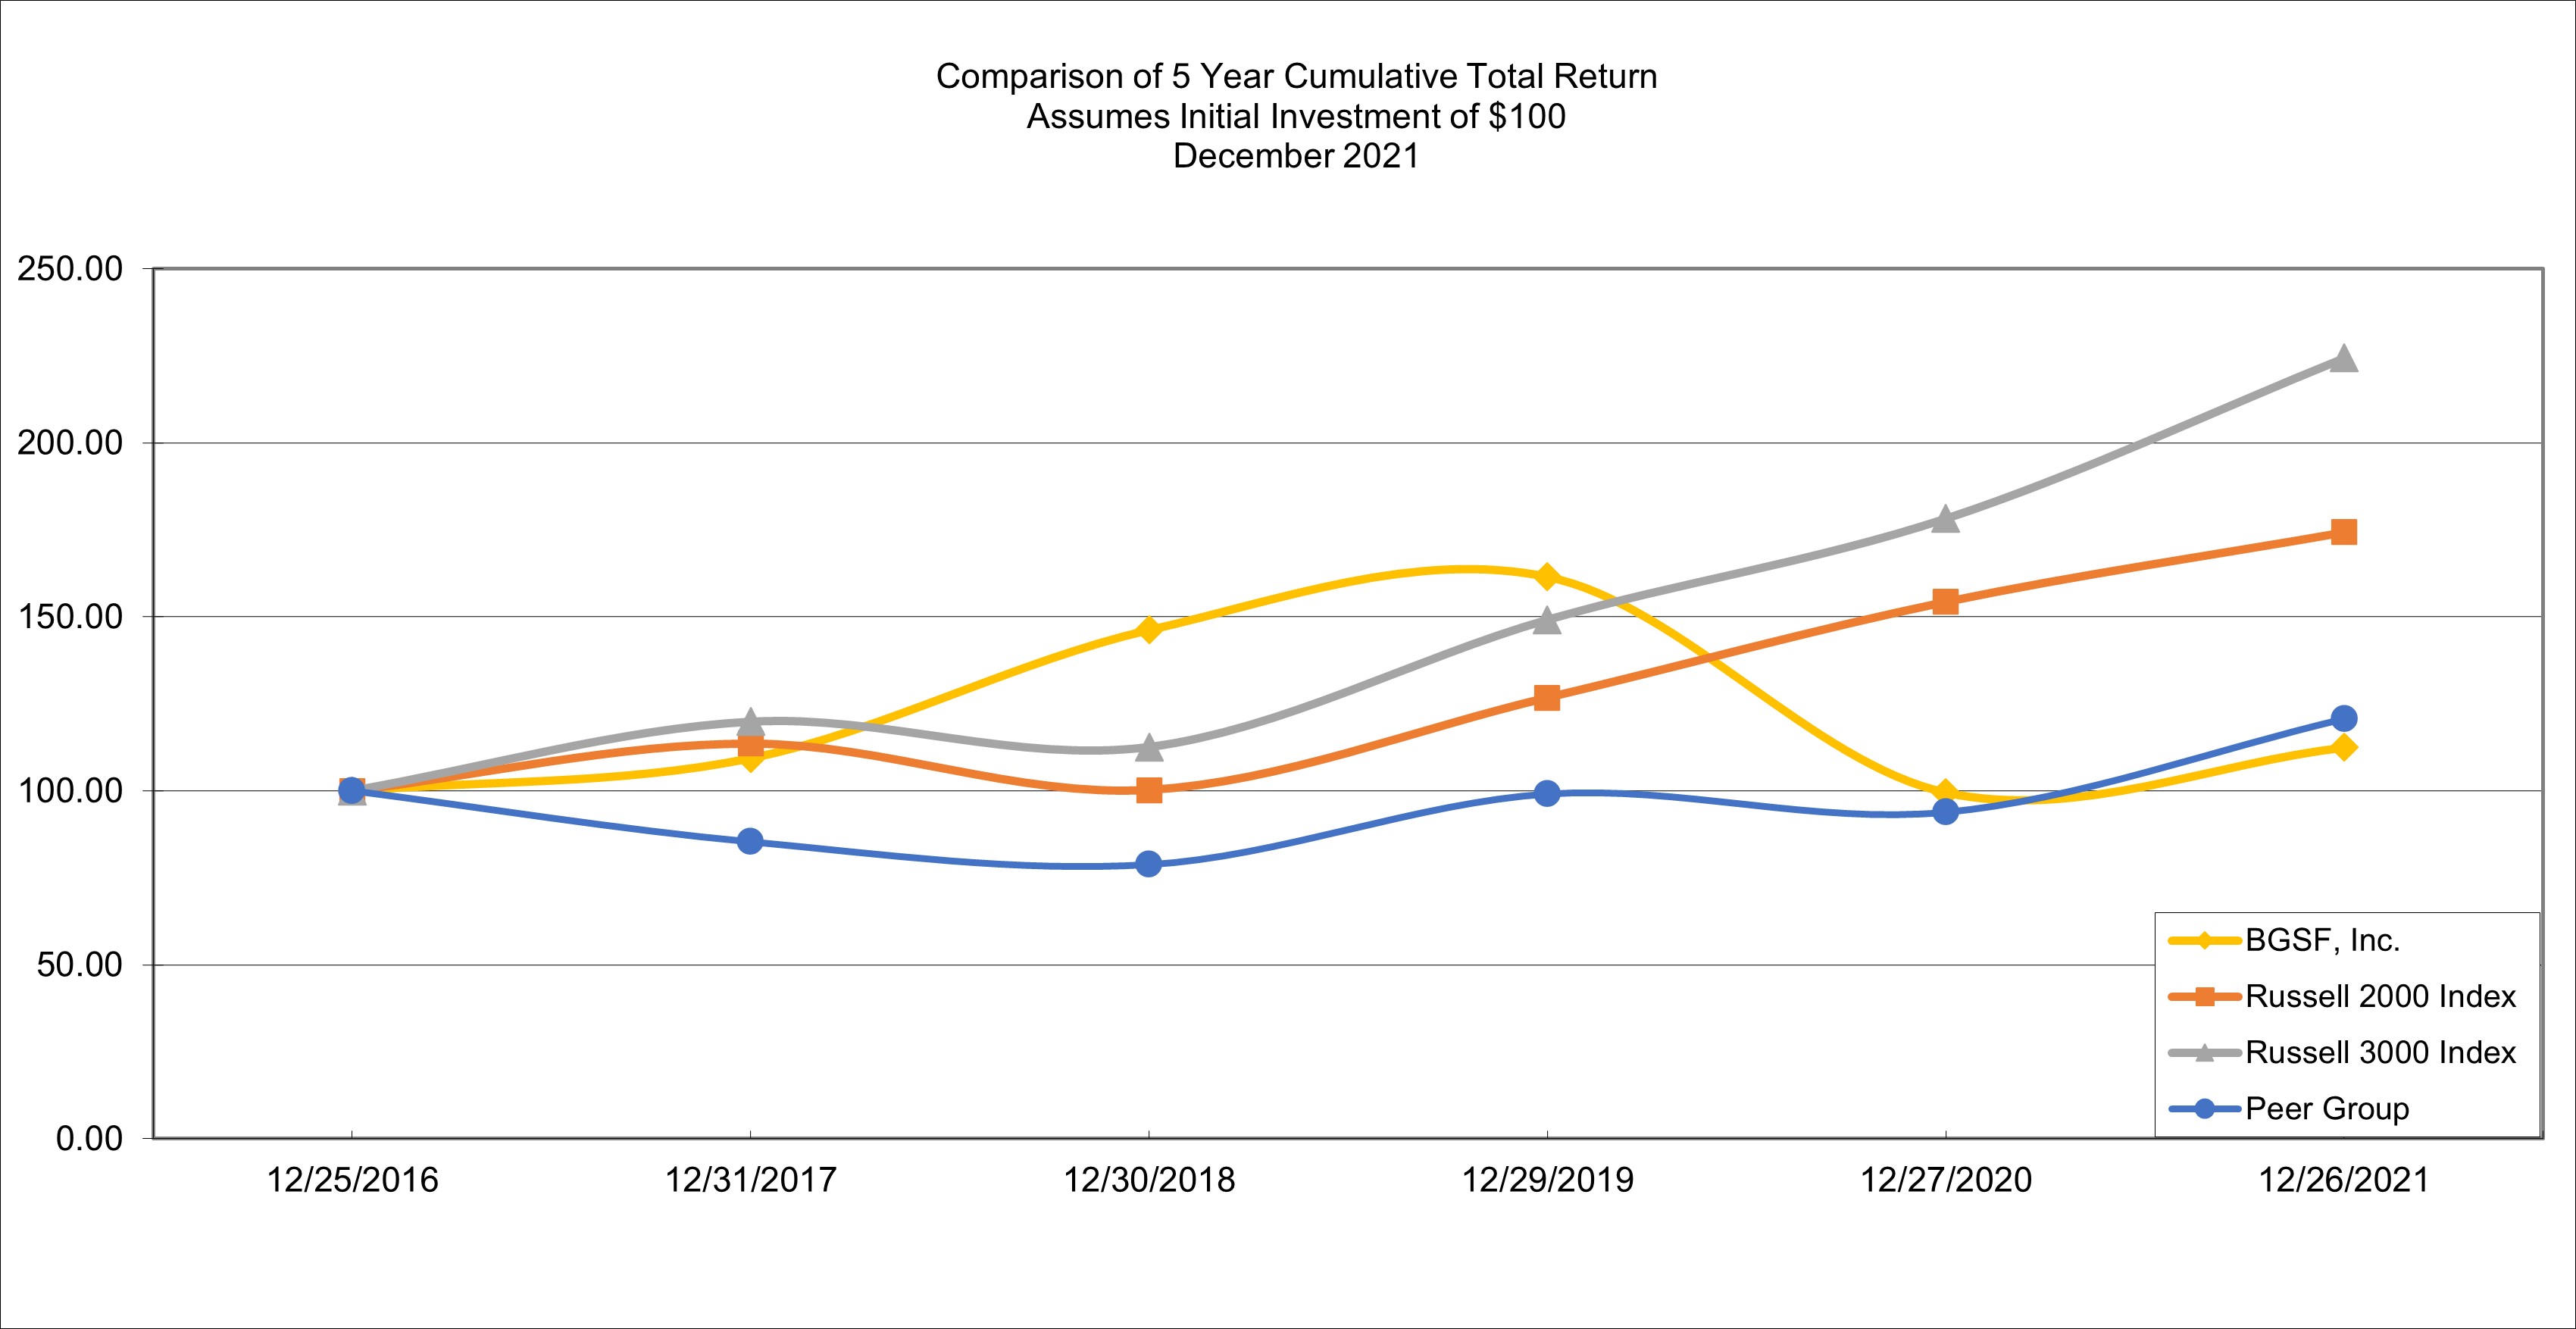Click the Russell 3000 triangle marker at 12/26/2021
The width and height of the screenshot is (2576, 1329).
[2343, 359]
